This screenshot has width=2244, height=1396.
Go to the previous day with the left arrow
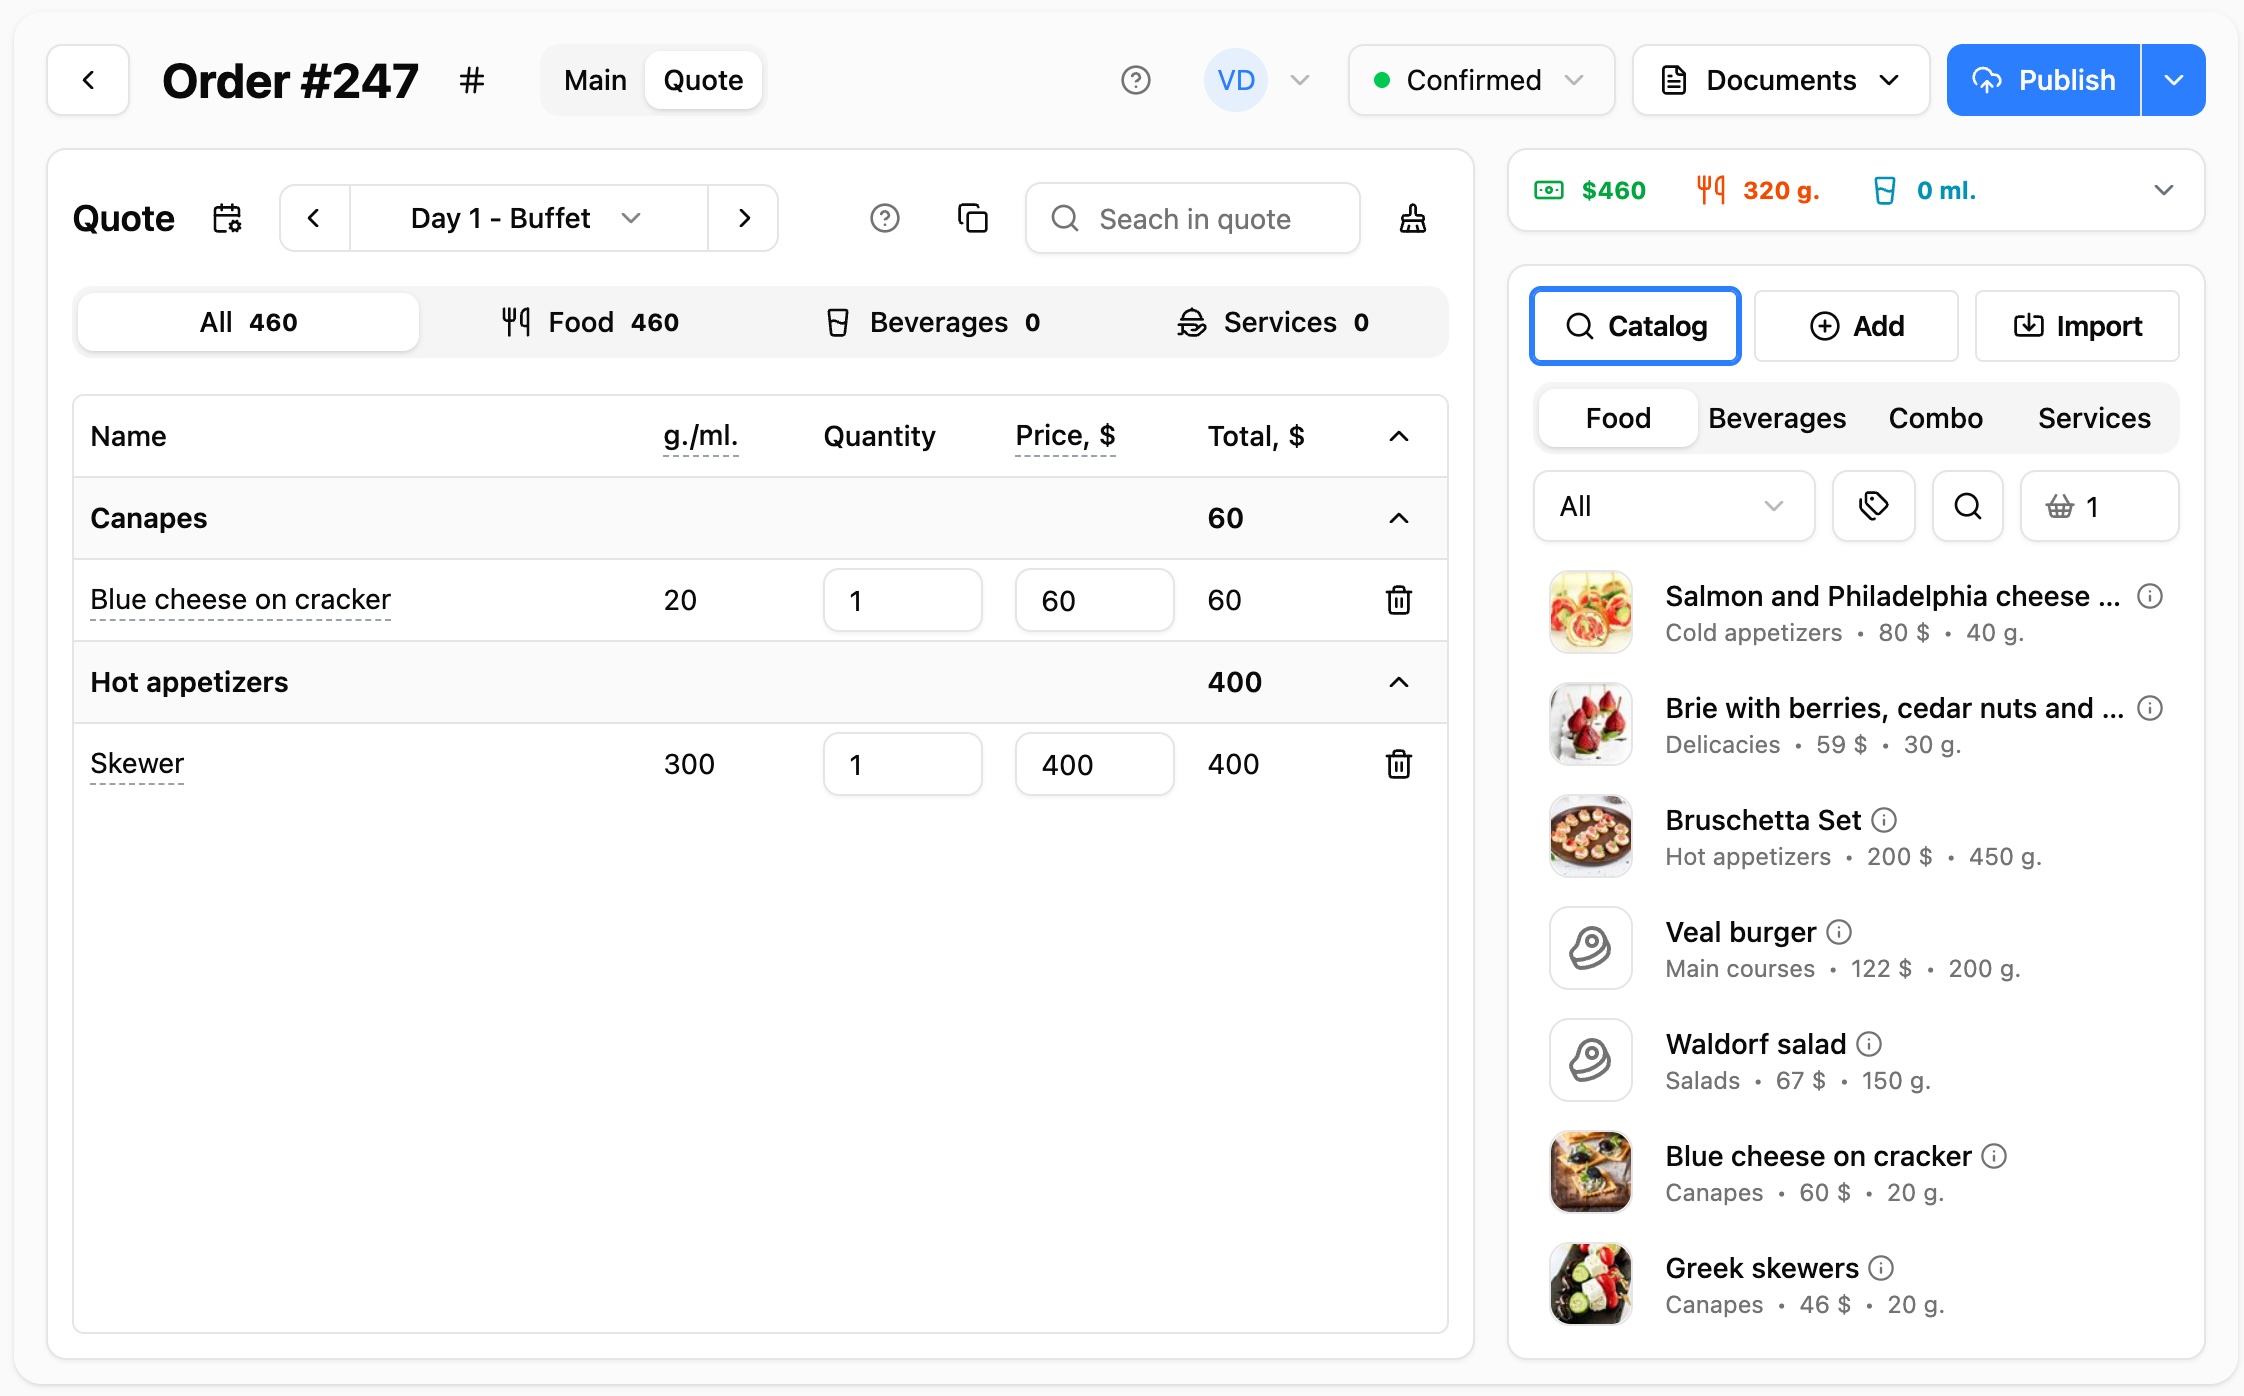[x=314, y=218]
